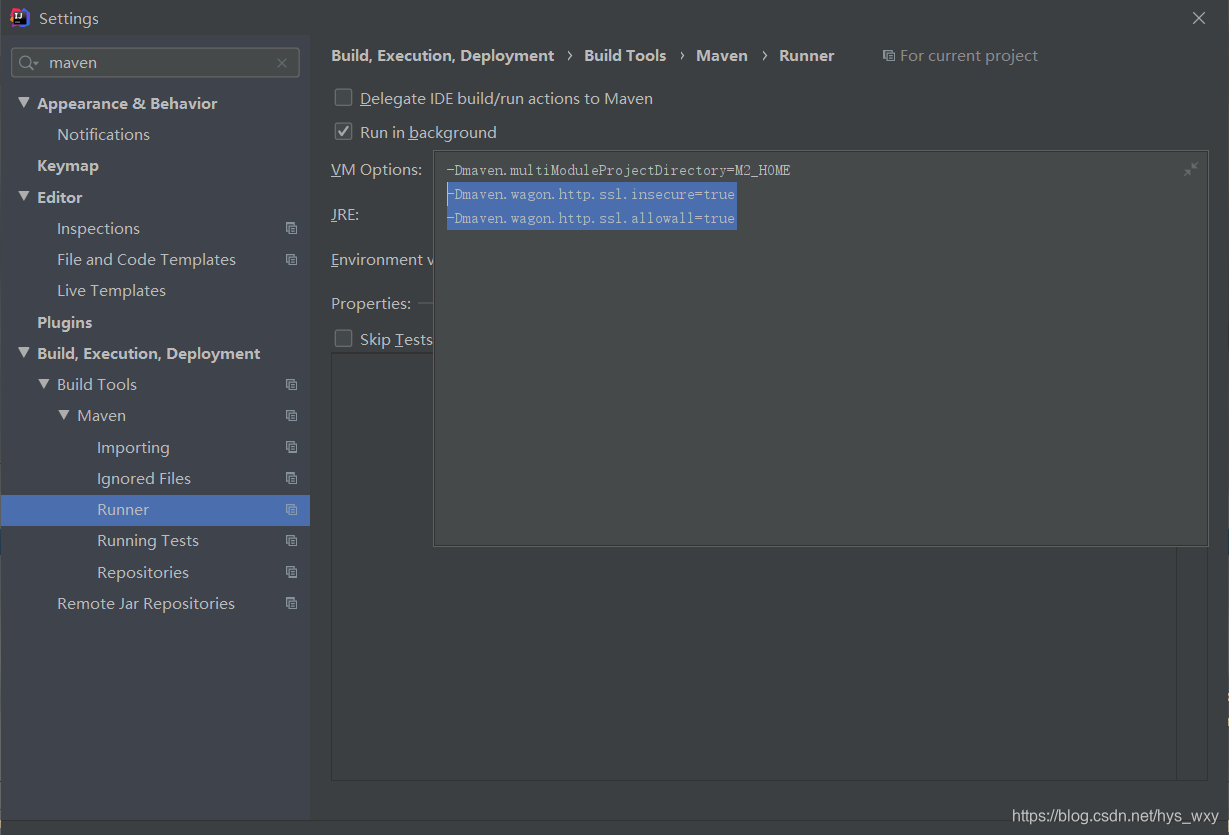The width and height of the screenshot is (1229, 835).
Task: Enable Delegate IDE build/run actions to Maven
Action: tap(343, 98)
